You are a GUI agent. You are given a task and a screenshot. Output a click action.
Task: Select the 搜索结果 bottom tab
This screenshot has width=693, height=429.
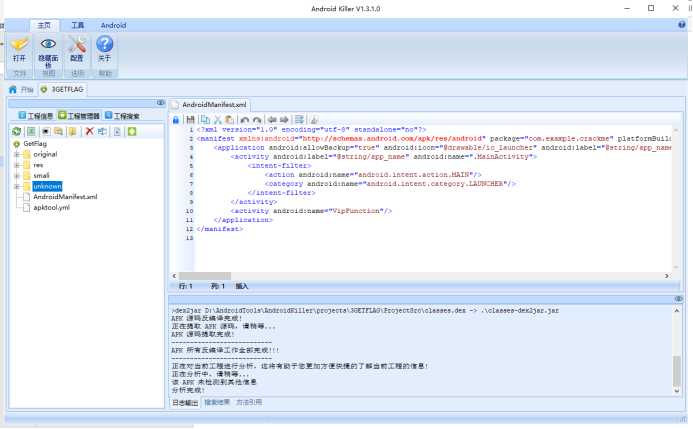[217, 402]
